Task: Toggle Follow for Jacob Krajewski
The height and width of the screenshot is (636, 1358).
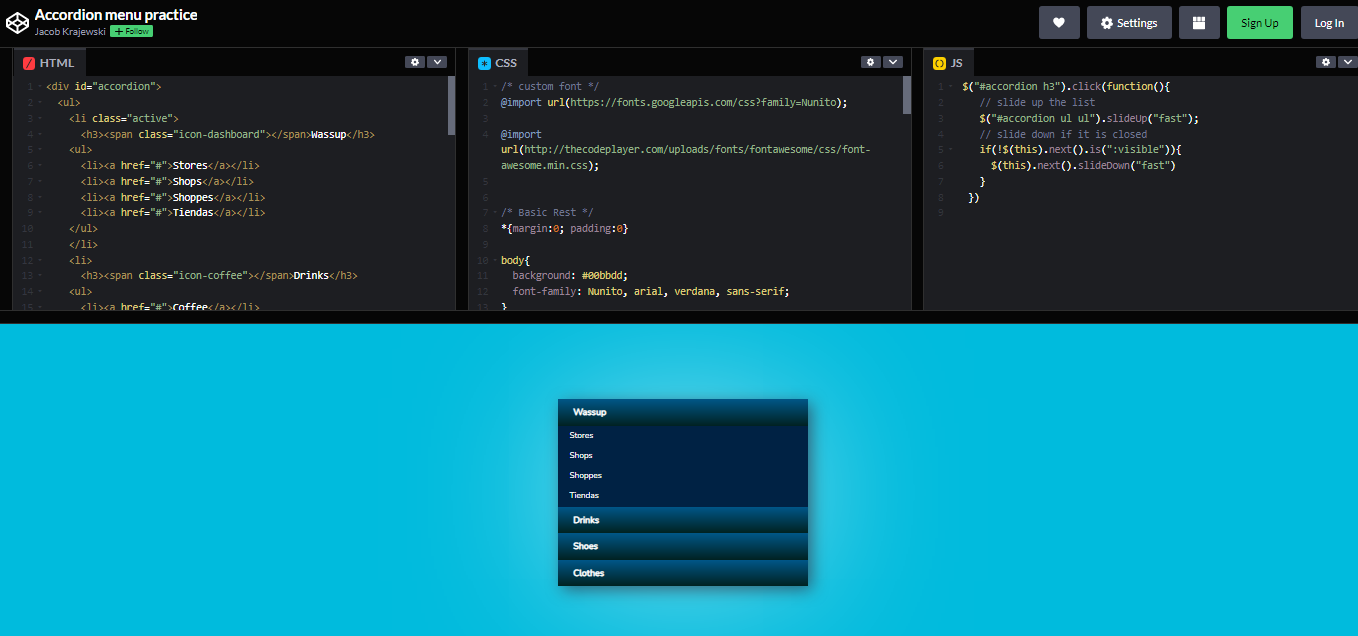Action: [x=131, y=31]
